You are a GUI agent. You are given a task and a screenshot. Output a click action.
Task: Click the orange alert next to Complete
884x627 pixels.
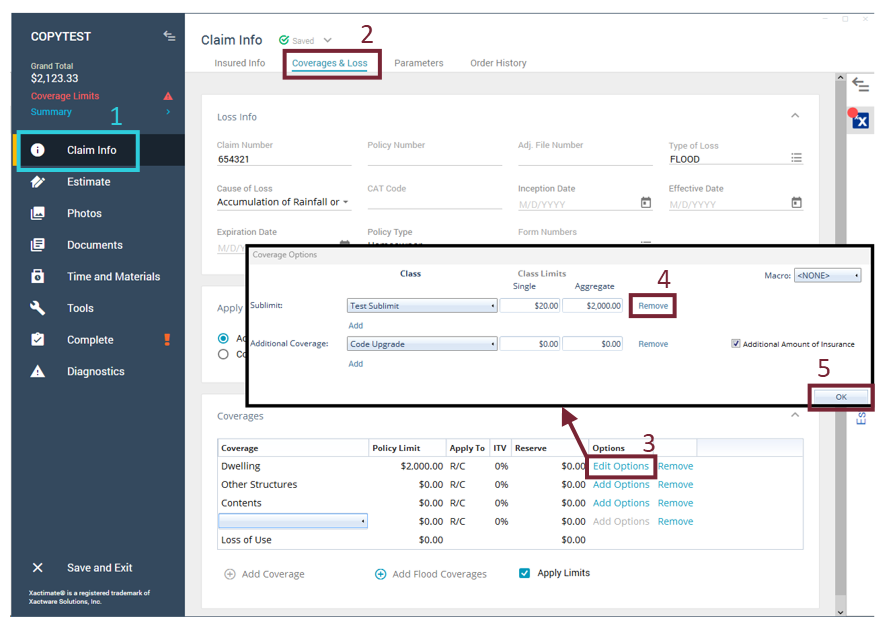(167, 339)
